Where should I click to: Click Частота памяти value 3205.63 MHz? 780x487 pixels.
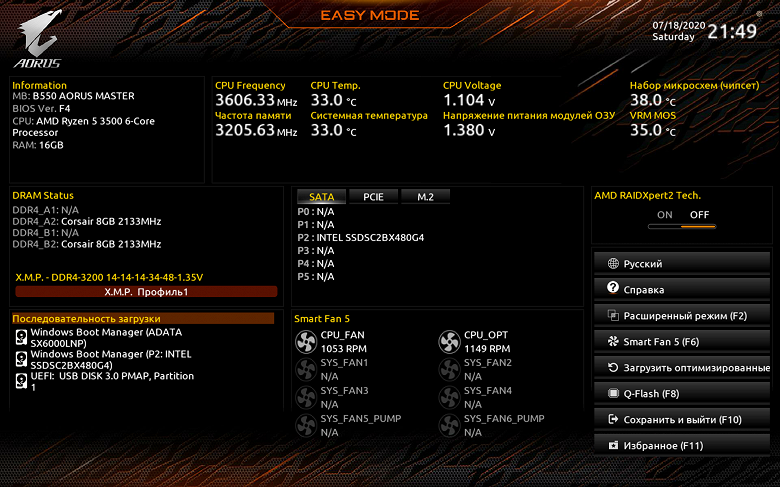256,130
